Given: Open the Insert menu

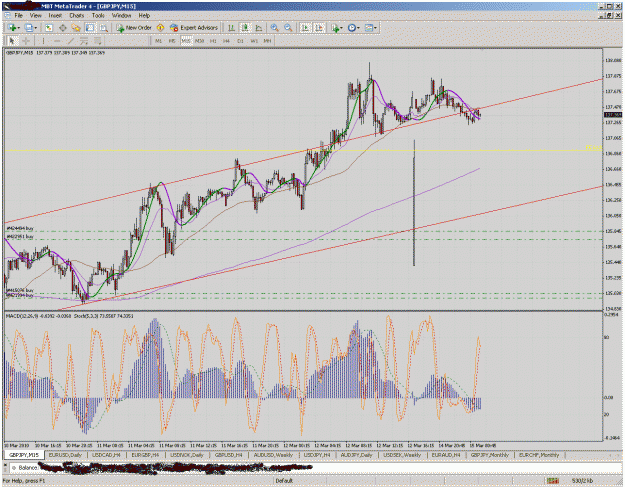Looking at the screenshot, I should click(55, 16).
